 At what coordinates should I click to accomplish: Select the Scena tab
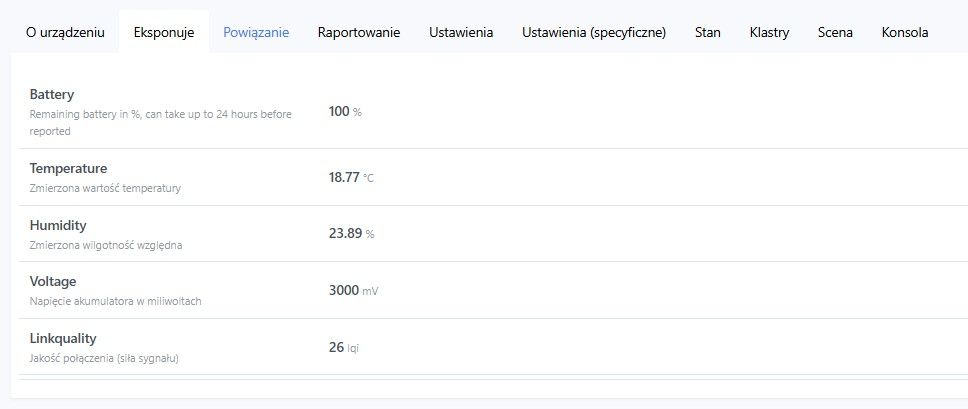[835, 32]
